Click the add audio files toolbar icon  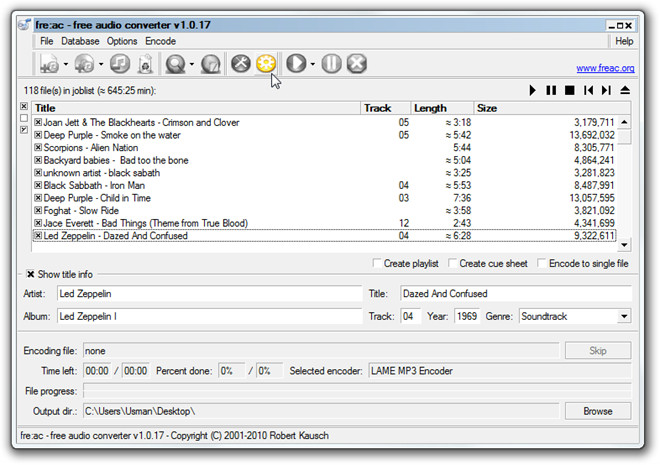49,64
